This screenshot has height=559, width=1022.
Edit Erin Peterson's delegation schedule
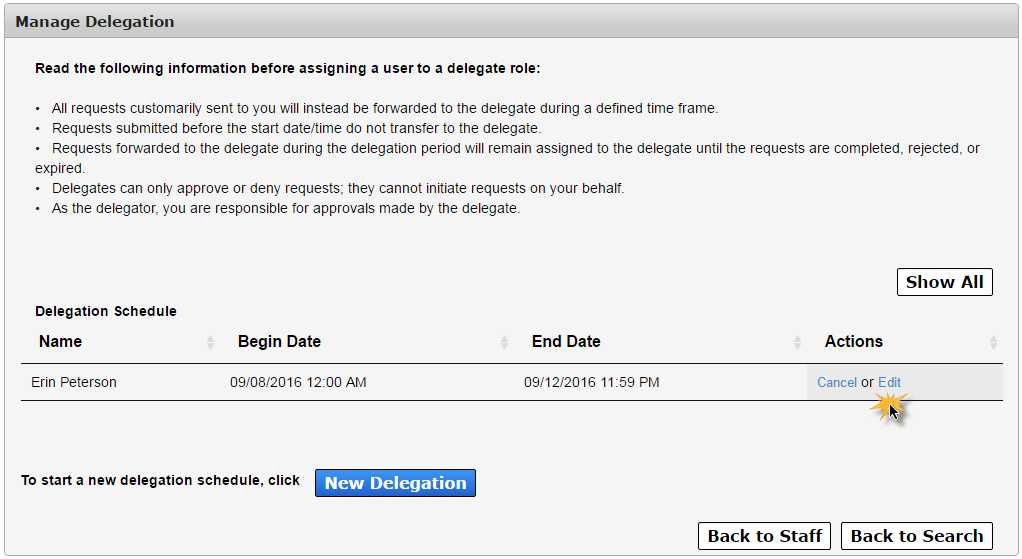coord(889,382)
